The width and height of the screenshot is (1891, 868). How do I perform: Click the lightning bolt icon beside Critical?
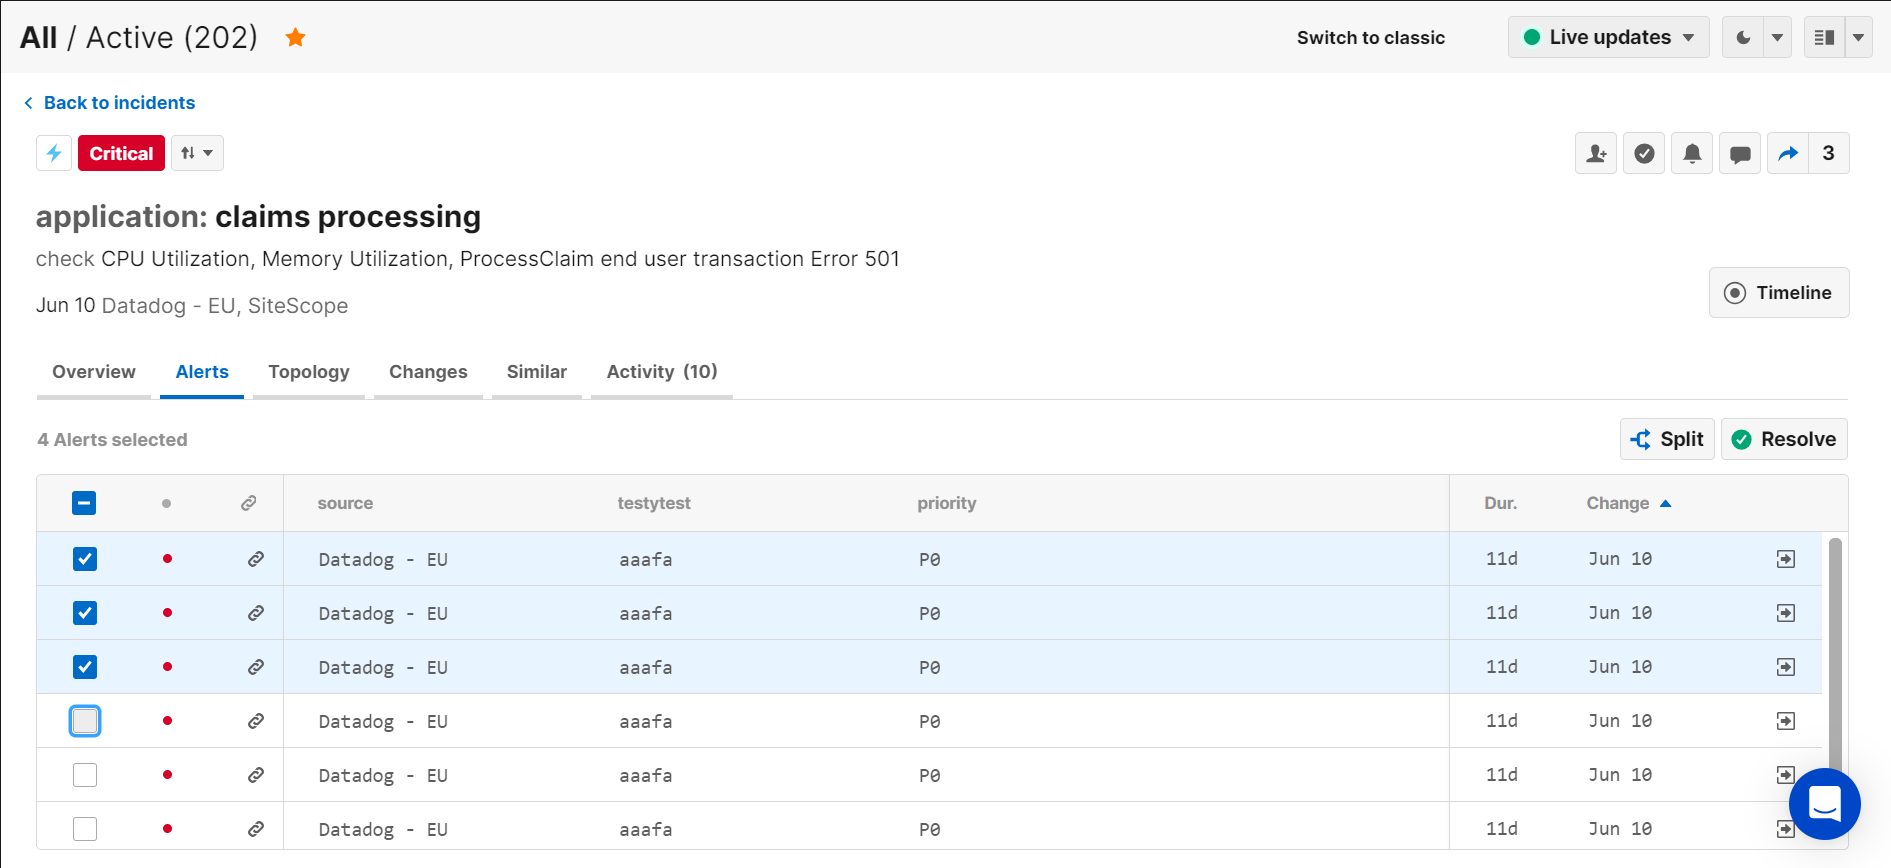click(54, 153)
